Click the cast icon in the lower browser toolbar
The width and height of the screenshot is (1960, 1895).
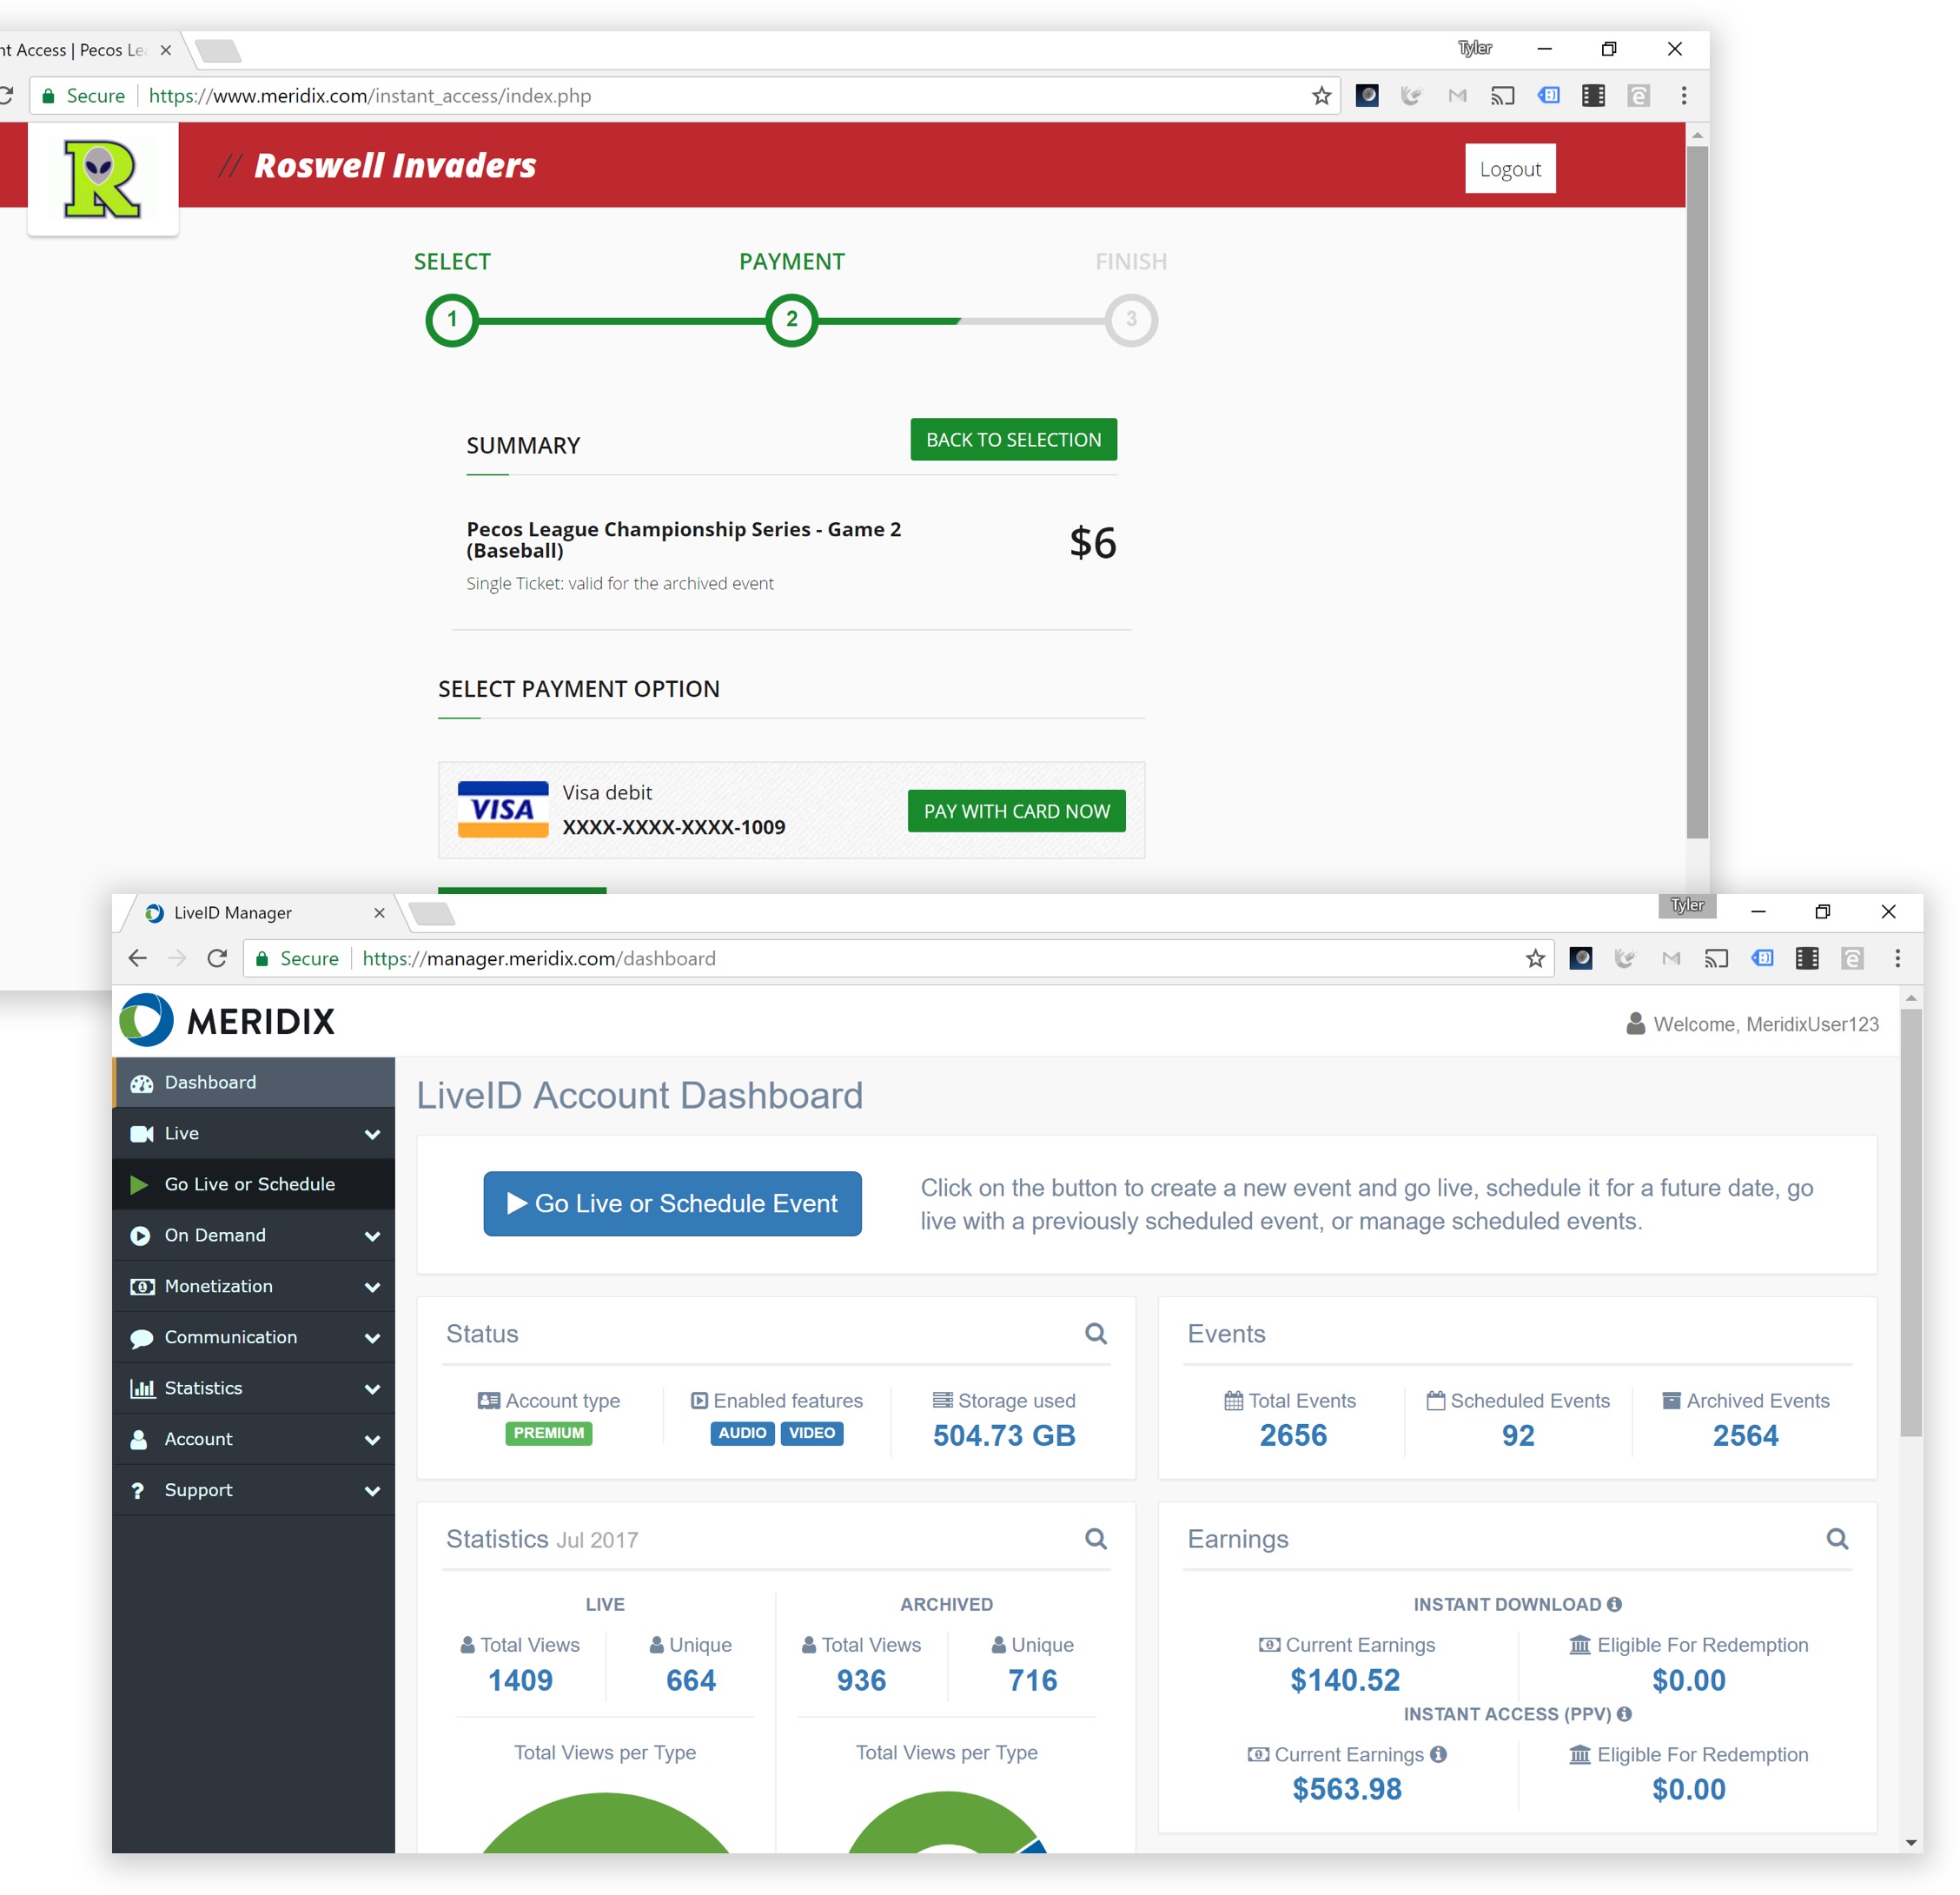1716,959
